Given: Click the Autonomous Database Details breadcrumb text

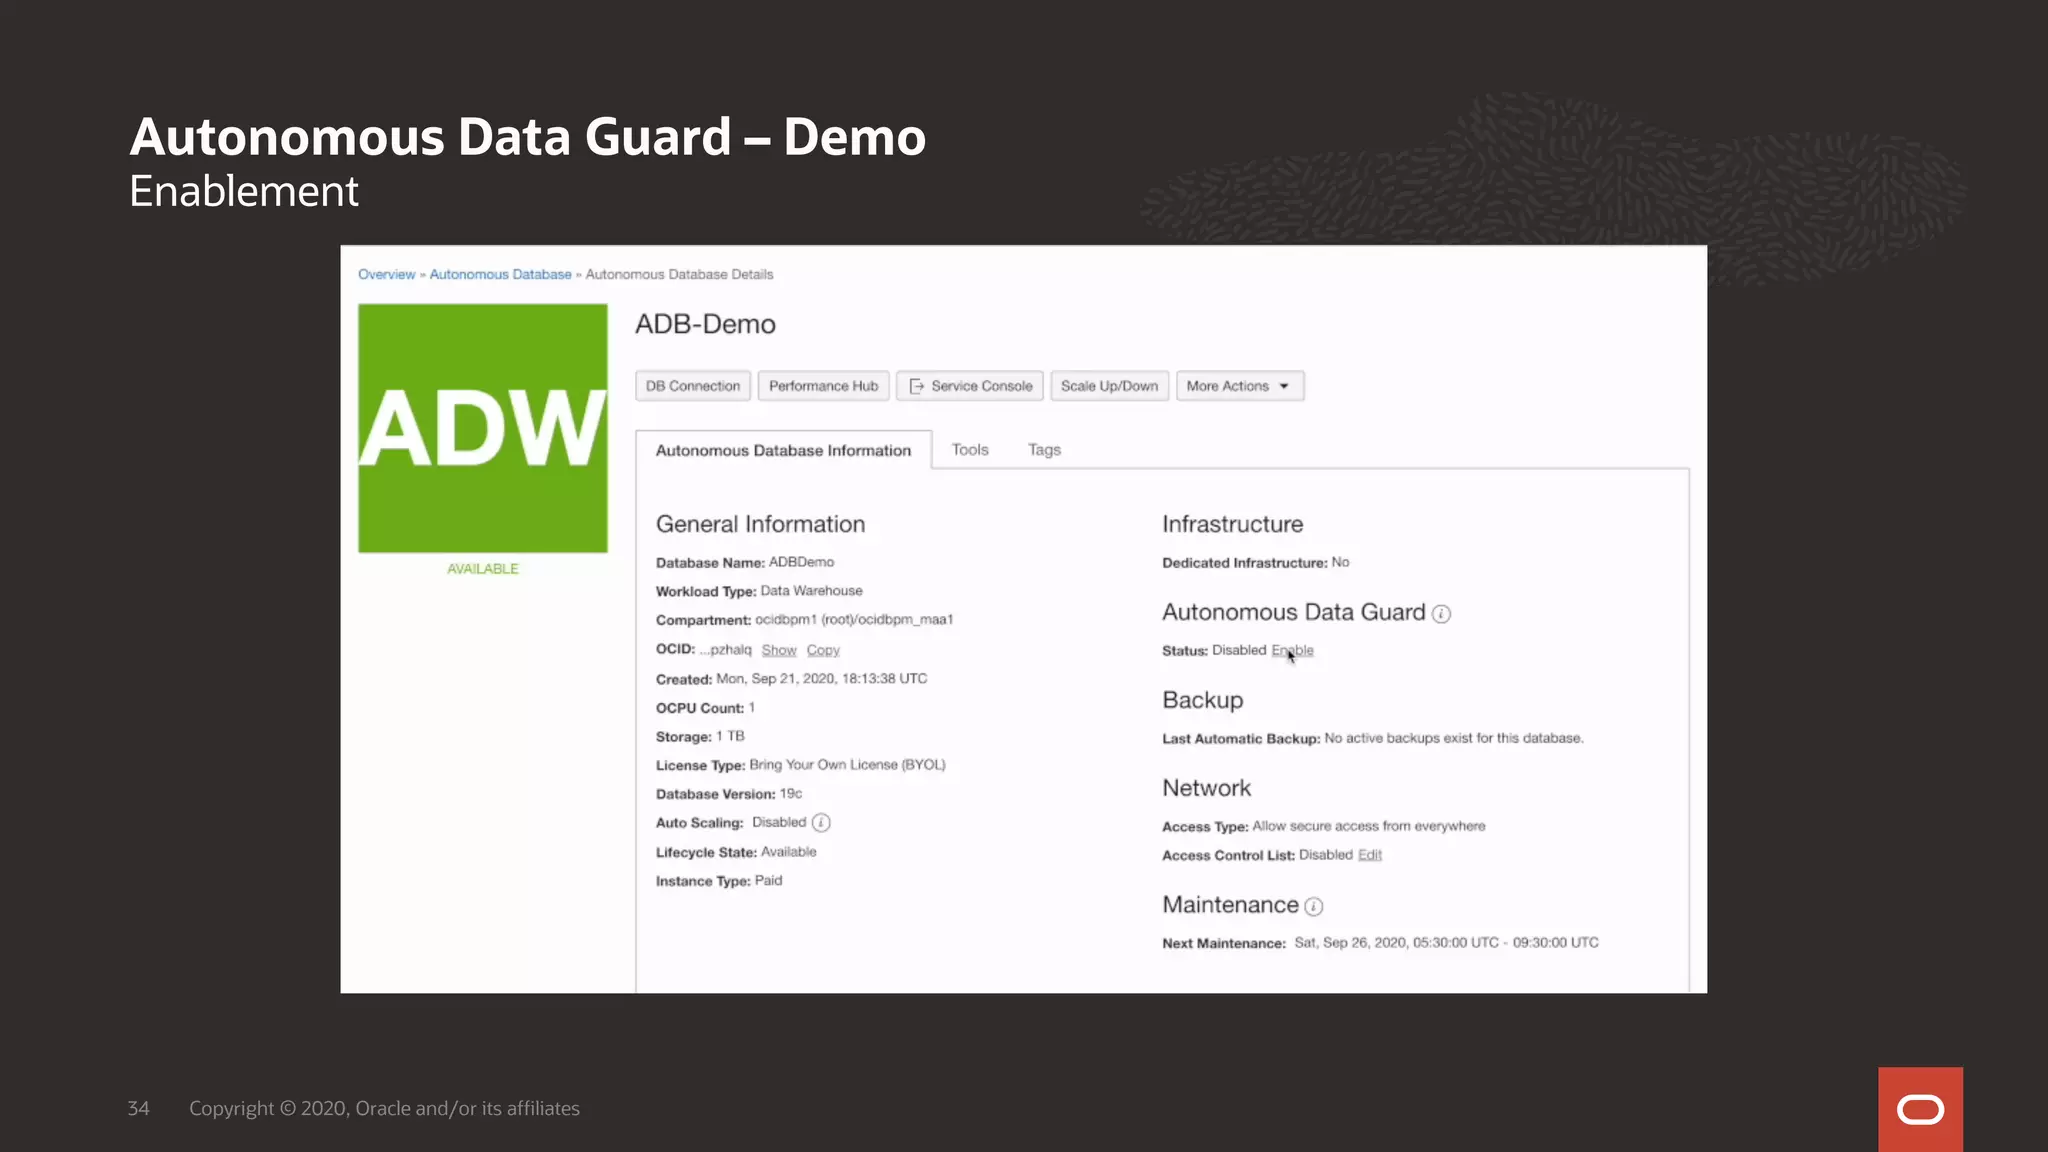Looking at the screenshot, I should [x=680, y=274].
